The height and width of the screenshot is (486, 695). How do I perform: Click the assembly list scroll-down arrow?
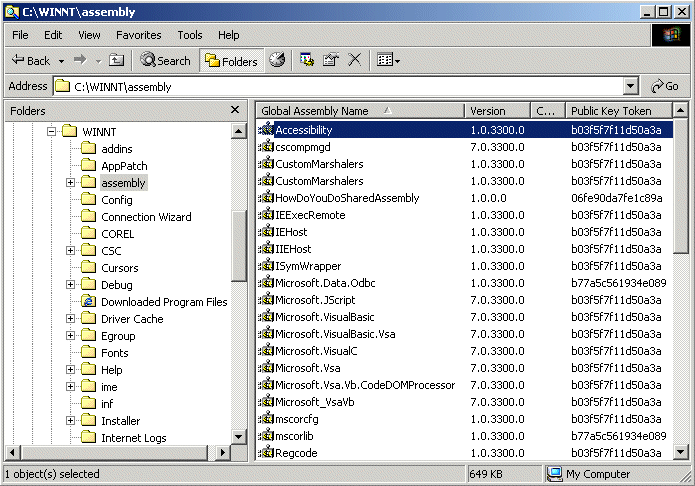pos(680,452)
